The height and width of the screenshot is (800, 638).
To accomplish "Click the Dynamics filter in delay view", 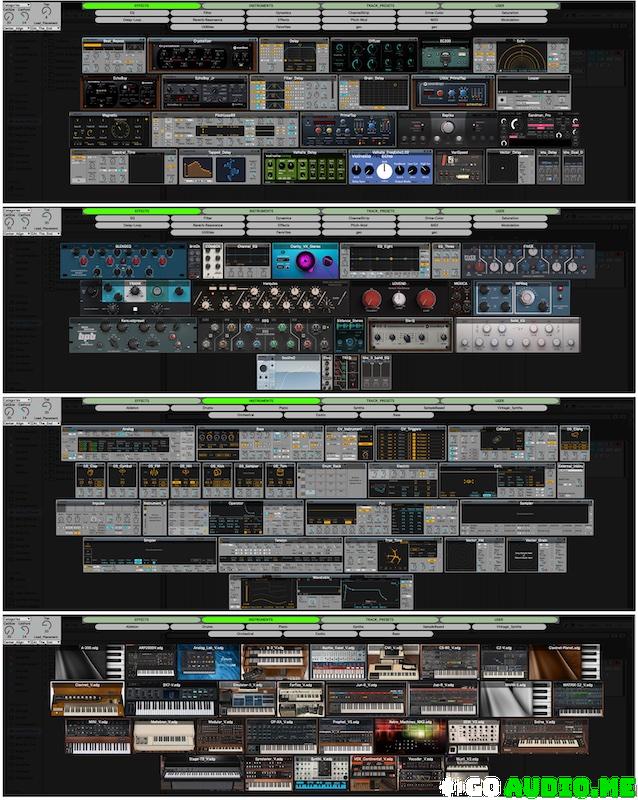I will coord(283,13).
